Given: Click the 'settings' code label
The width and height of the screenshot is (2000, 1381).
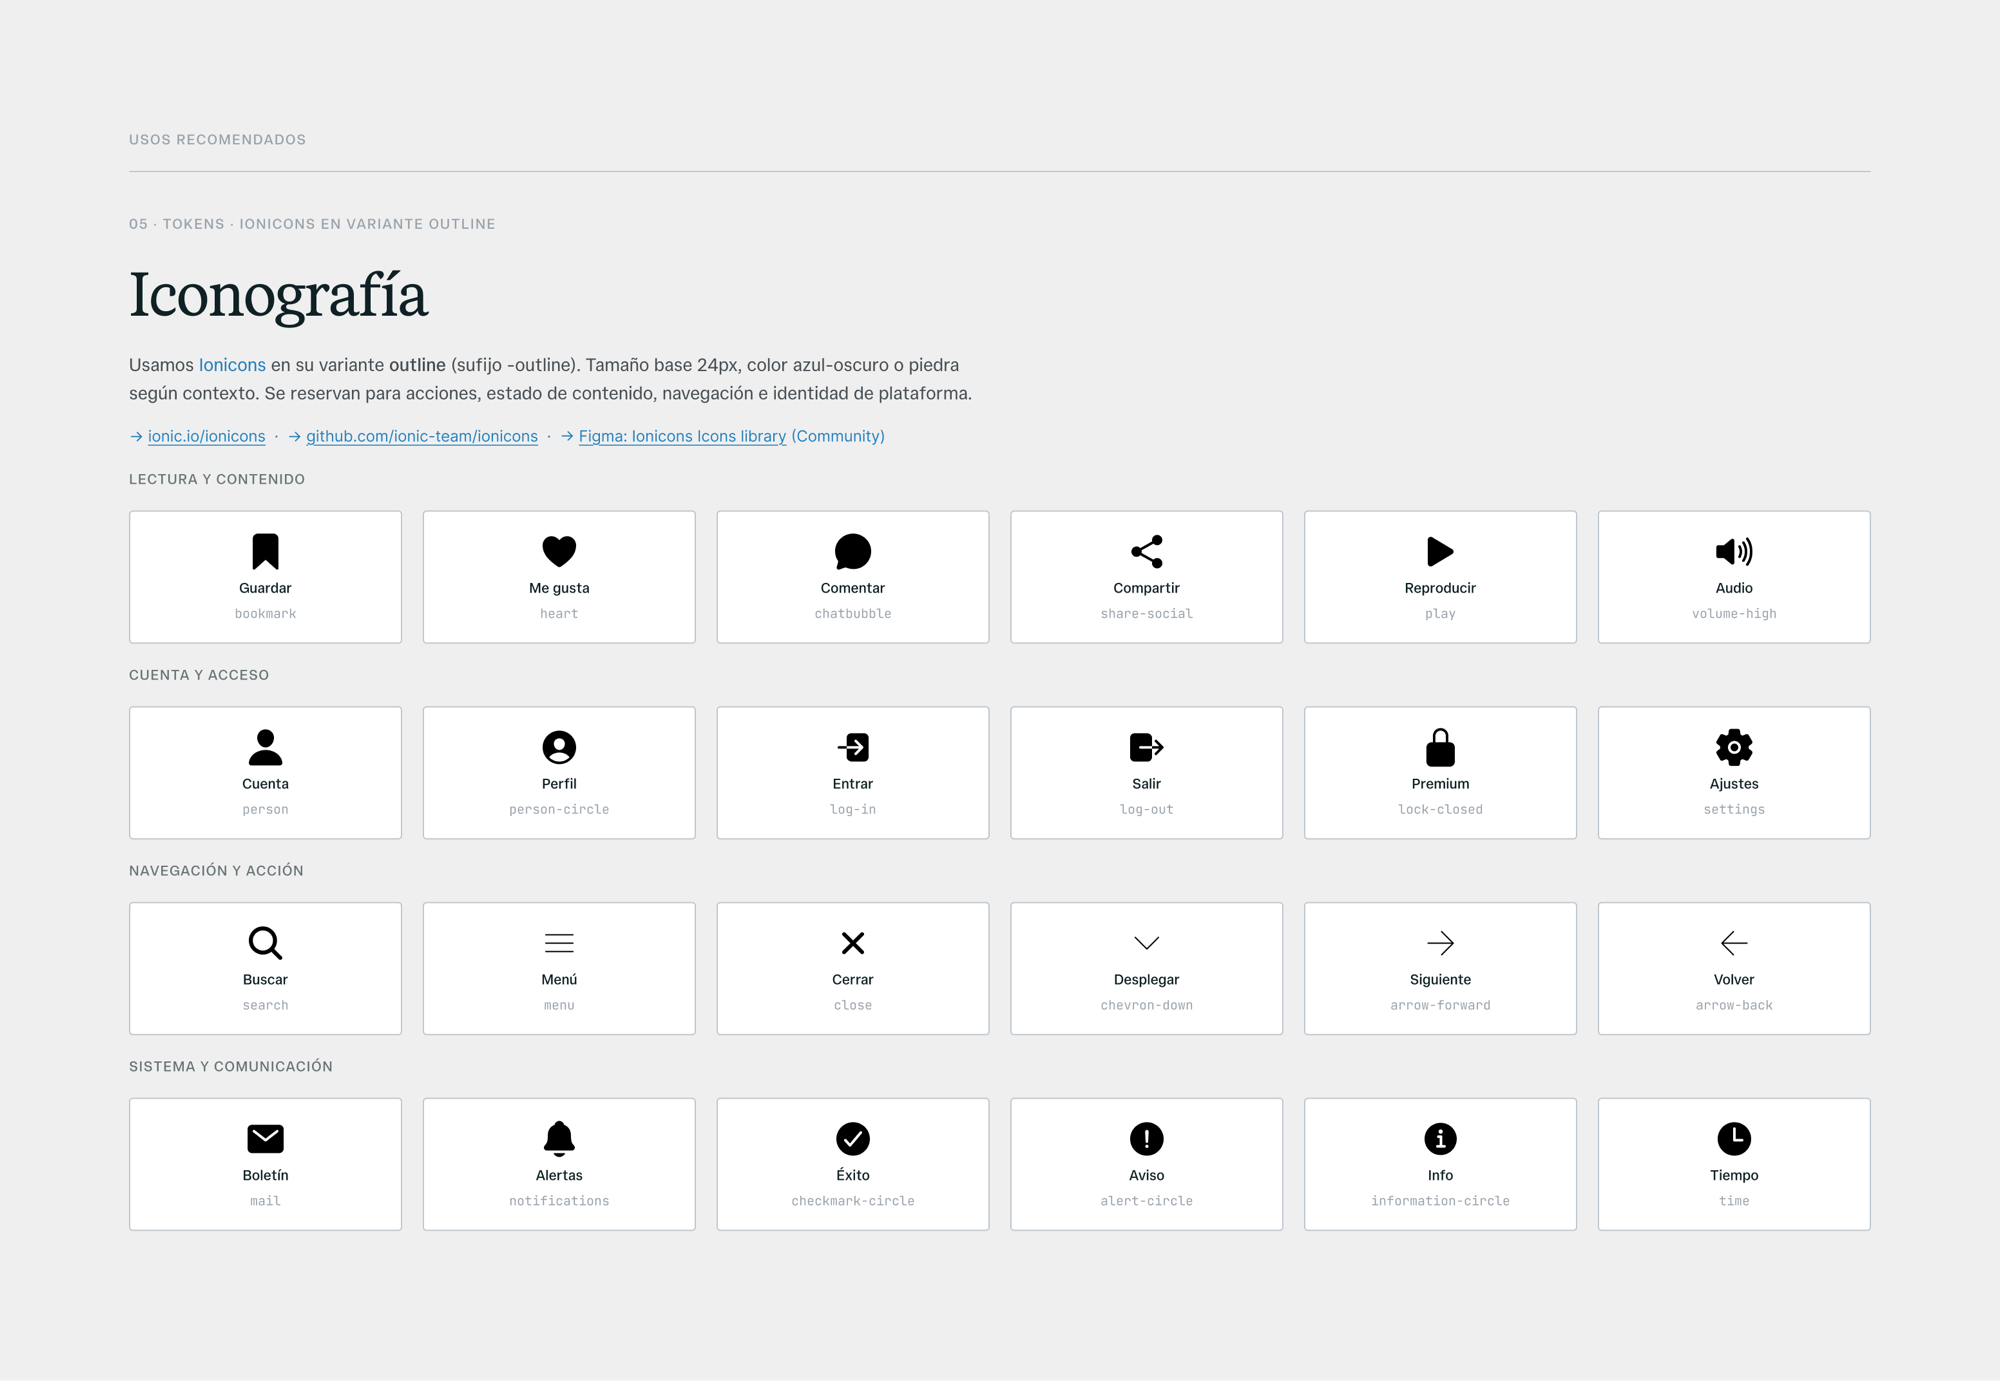Looking at the screenshot, I should 1734,810.
